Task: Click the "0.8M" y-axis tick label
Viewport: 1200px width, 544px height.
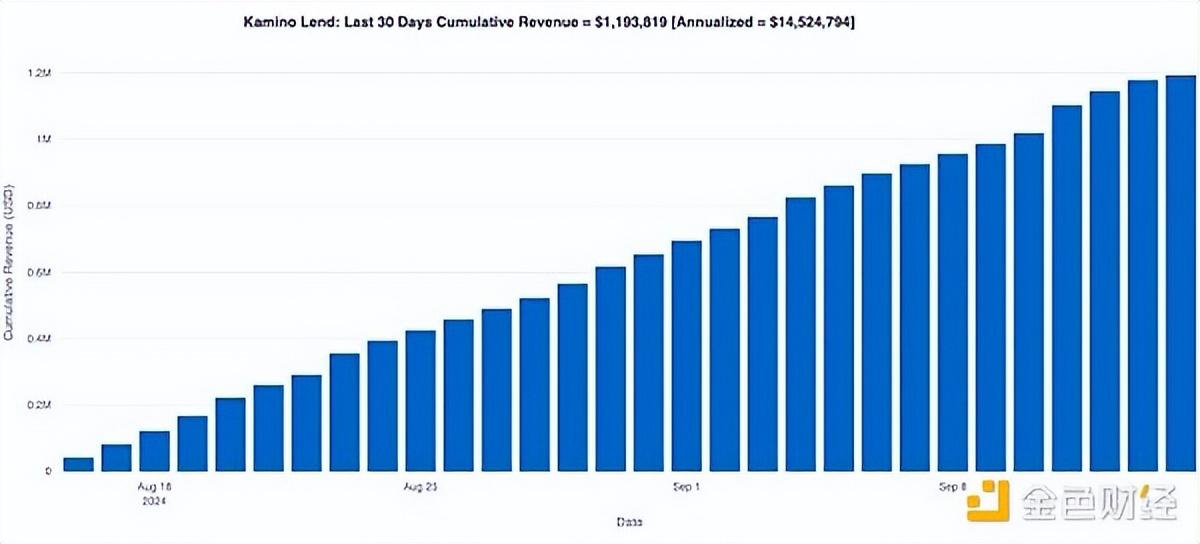Action: tap(41, 206)
